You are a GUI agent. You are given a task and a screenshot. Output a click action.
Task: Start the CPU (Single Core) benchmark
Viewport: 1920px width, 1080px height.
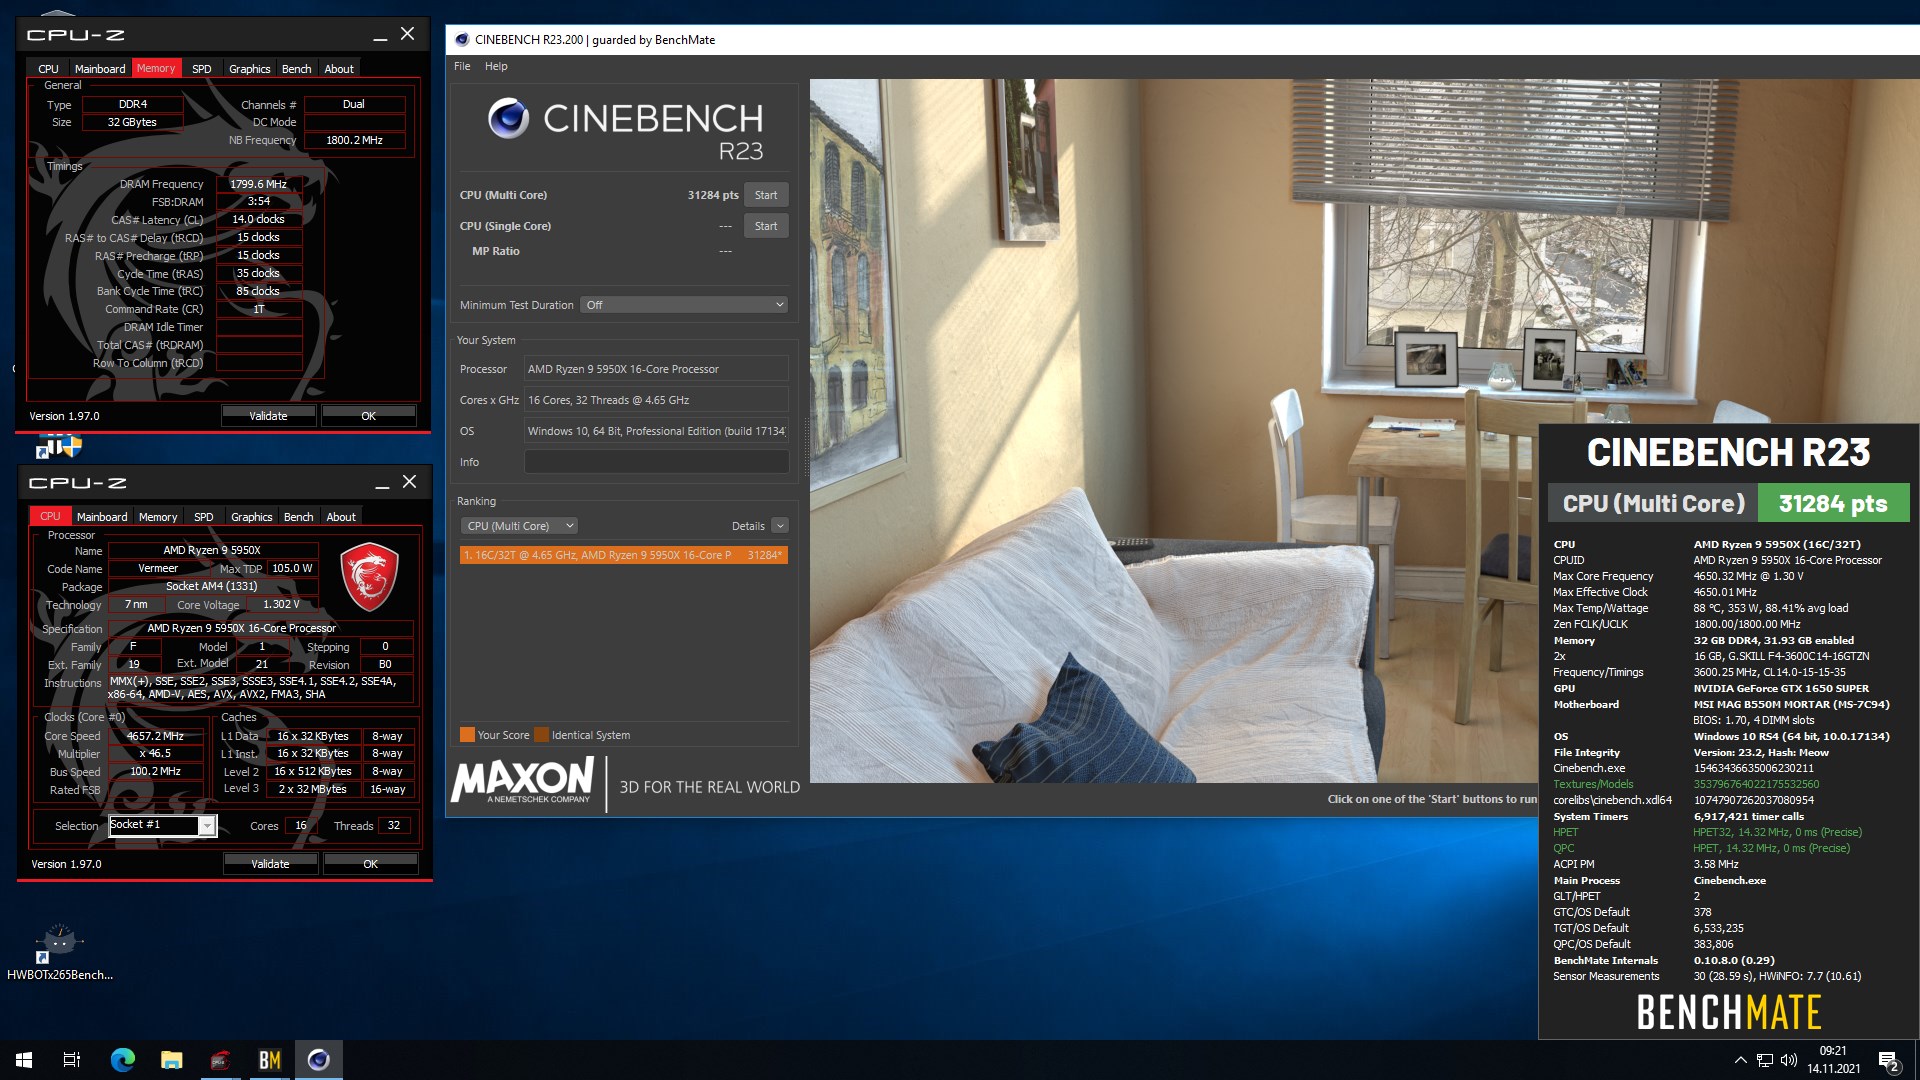coord(766,226)
